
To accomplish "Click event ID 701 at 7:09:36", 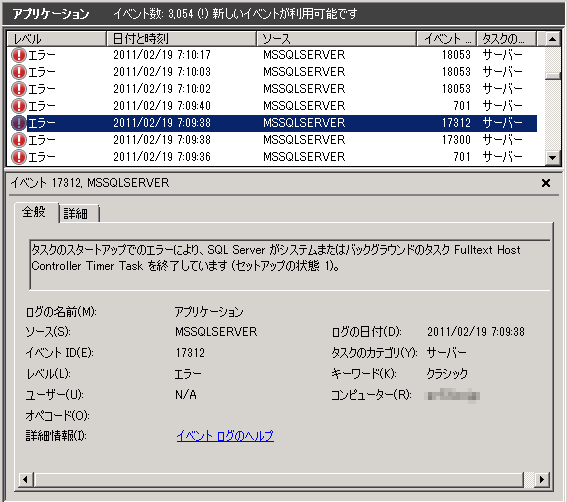I will tap(462, 157).
